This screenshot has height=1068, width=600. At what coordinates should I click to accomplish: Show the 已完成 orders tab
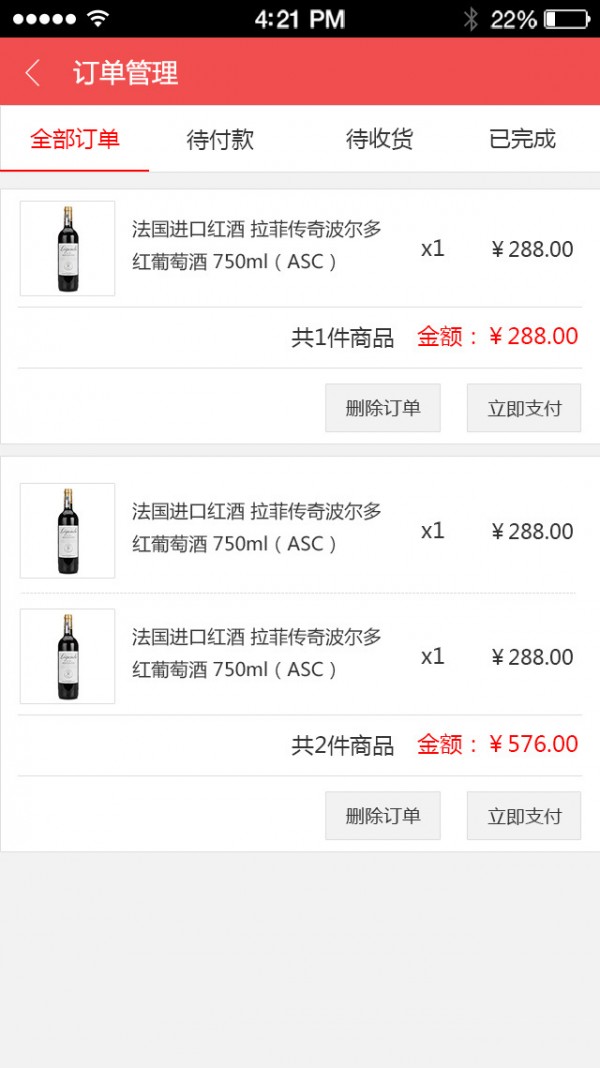coord(522,139)
